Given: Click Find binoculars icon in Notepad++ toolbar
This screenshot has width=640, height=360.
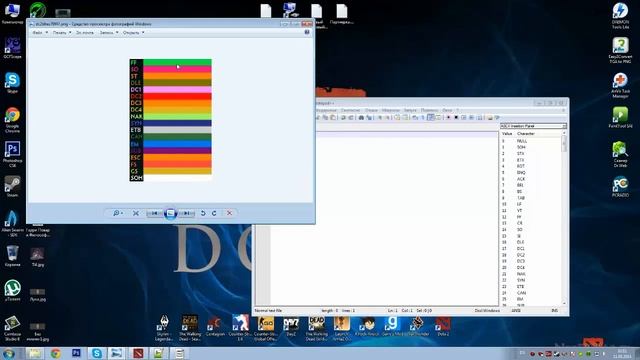Looking at the screenshot, I should tap(361, 118).
